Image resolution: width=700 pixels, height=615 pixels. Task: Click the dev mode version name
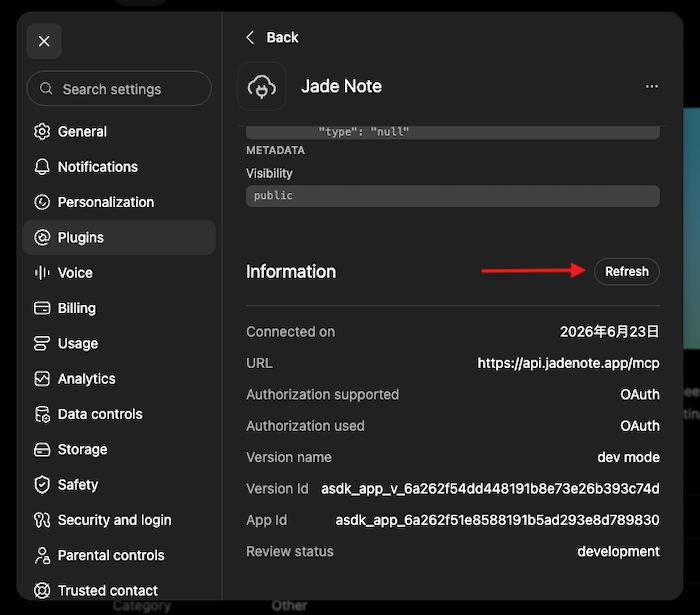pyautogui.click(x=628, y=457)
